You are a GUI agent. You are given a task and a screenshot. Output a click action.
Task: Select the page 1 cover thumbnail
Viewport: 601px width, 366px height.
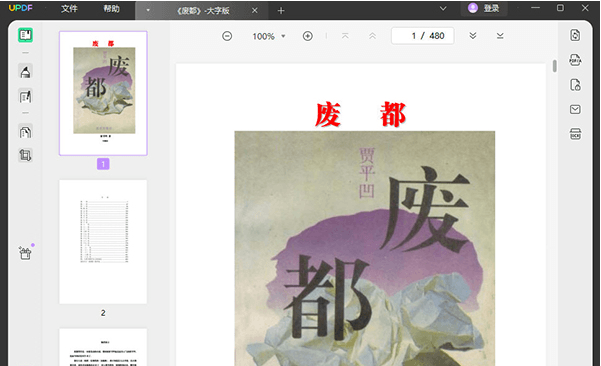103,93
